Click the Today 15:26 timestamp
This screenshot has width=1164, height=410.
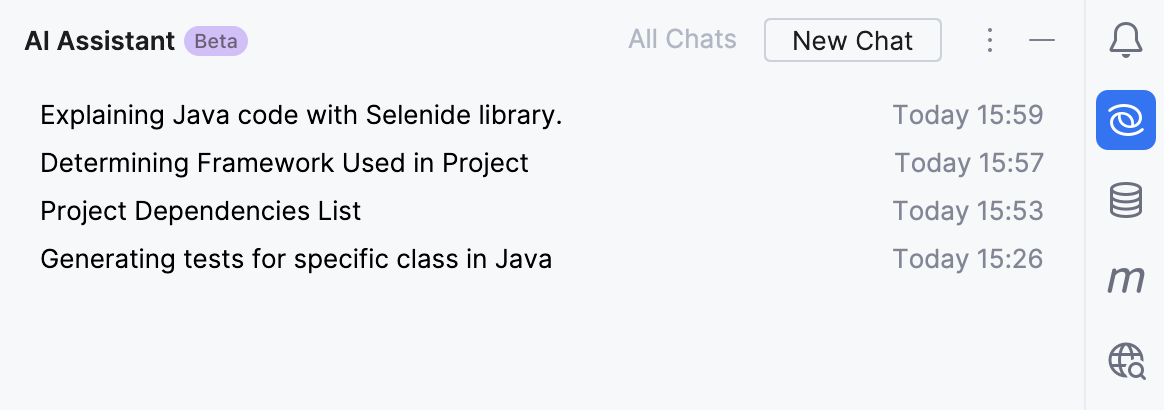point(968,259)
